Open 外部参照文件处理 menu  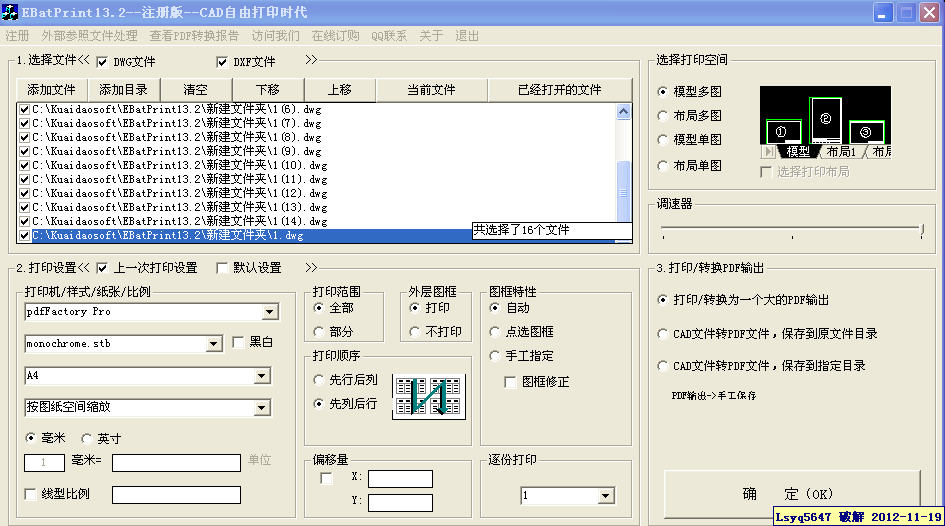coord(89,36)
